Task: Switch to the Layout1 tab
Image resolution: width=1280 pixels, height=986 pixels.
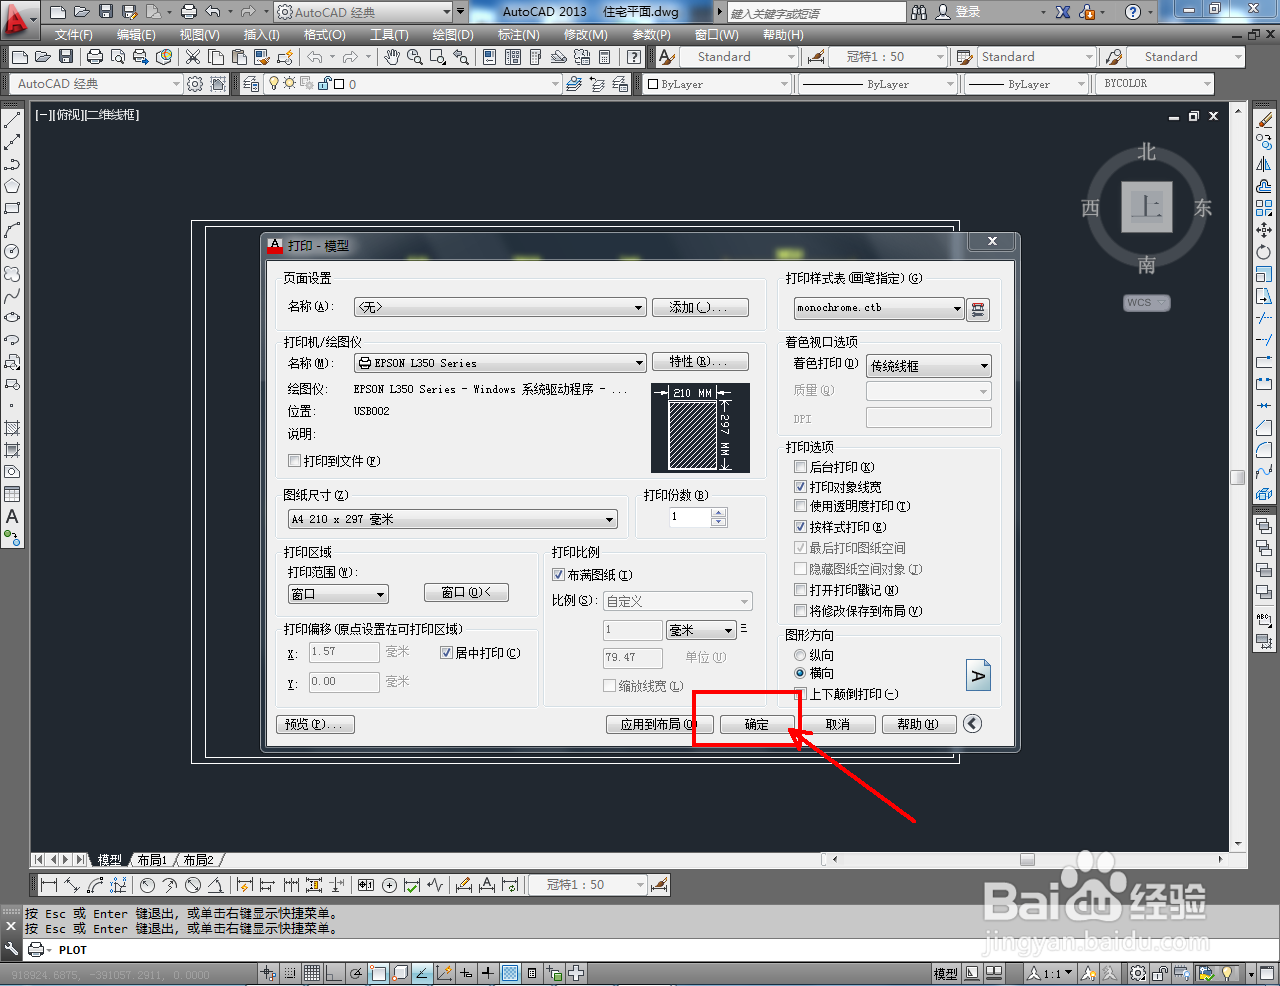Action: click(151, 860)
